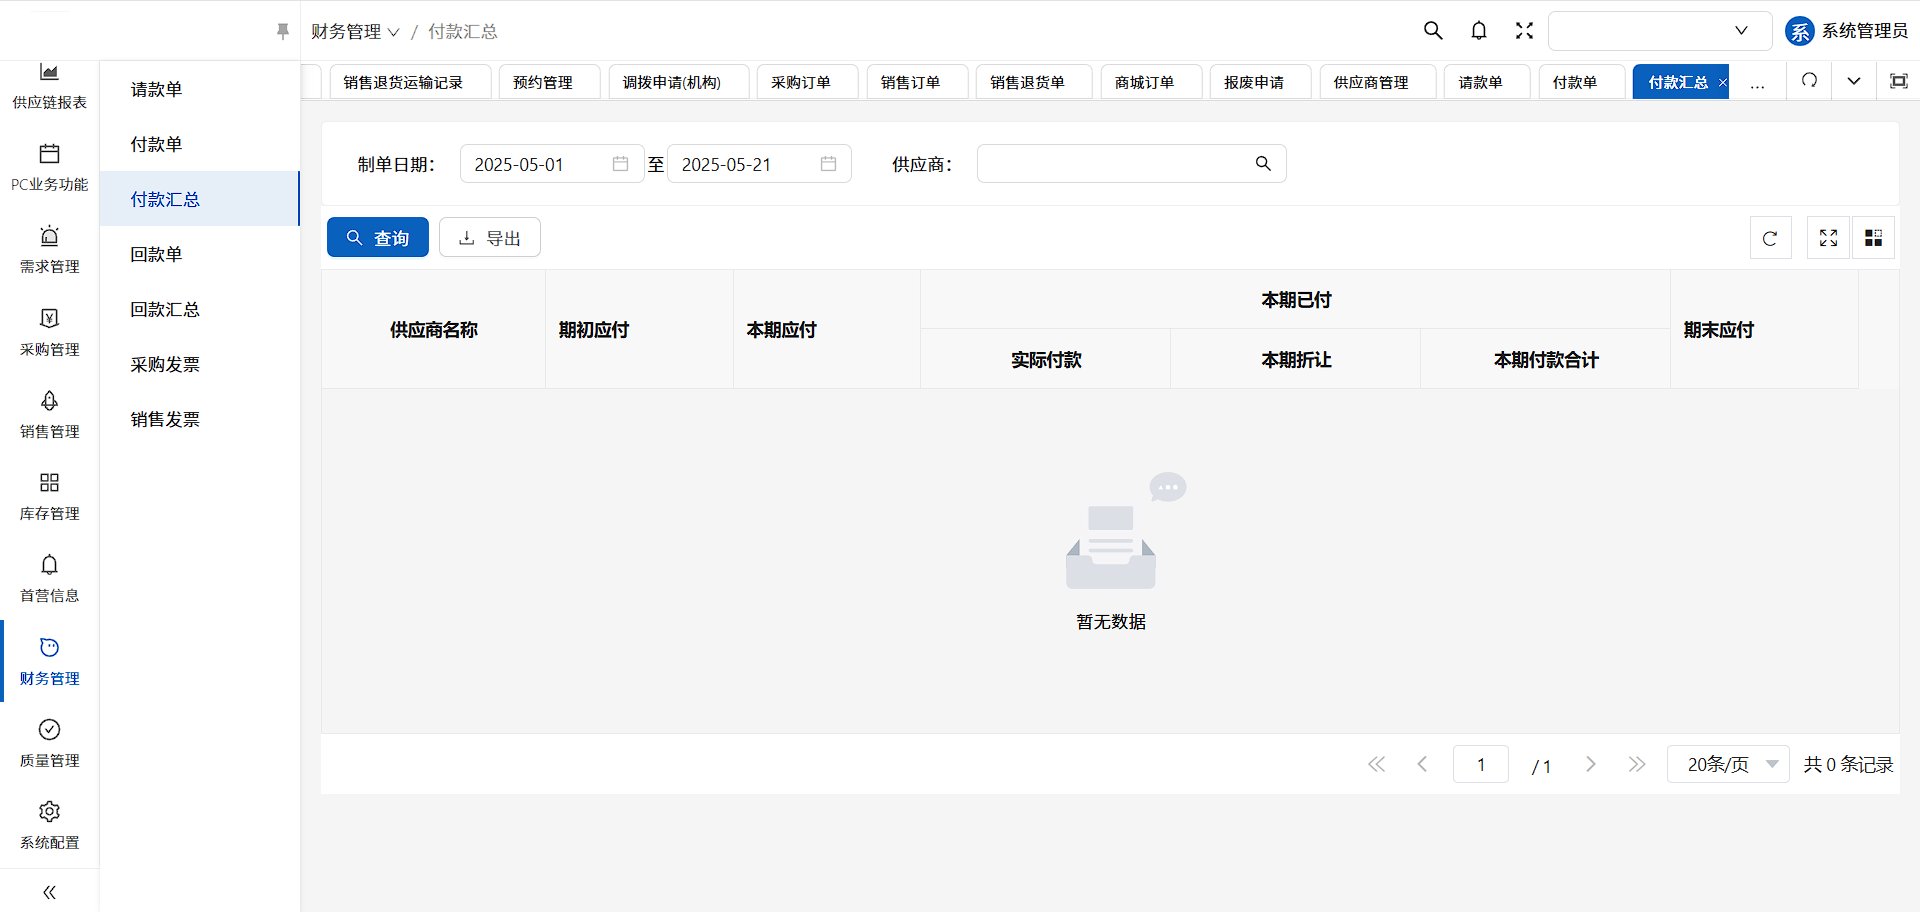Click the 查询 button

(378, 238)
